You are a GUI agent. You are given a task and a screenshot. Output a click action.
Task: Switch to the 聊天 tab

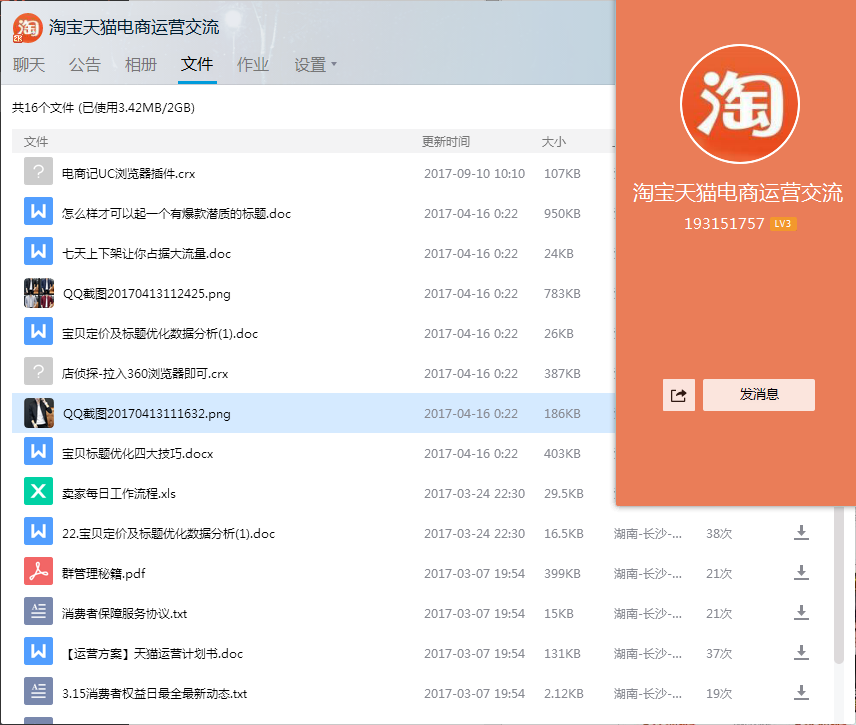[x=28, y=65]
